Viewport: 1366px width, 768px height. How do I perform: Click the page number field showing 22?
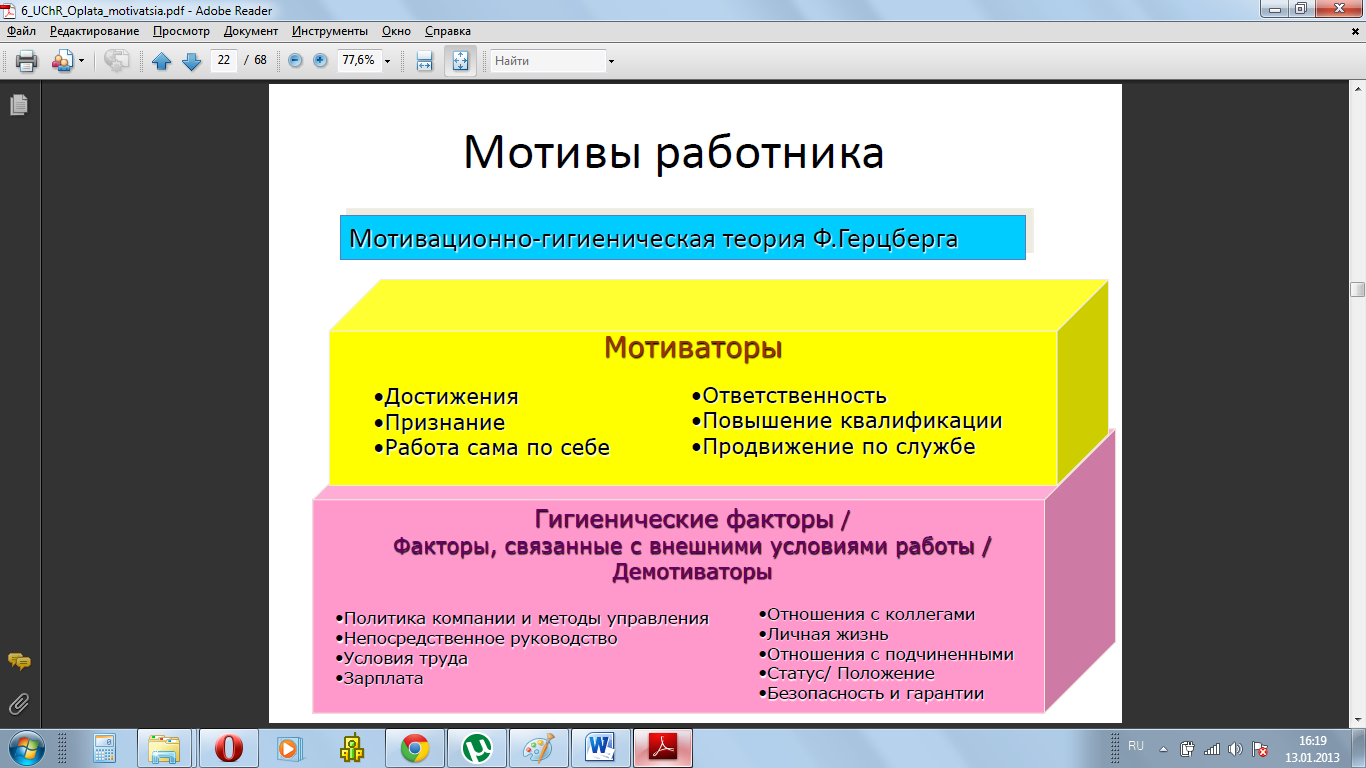[224, 60]
